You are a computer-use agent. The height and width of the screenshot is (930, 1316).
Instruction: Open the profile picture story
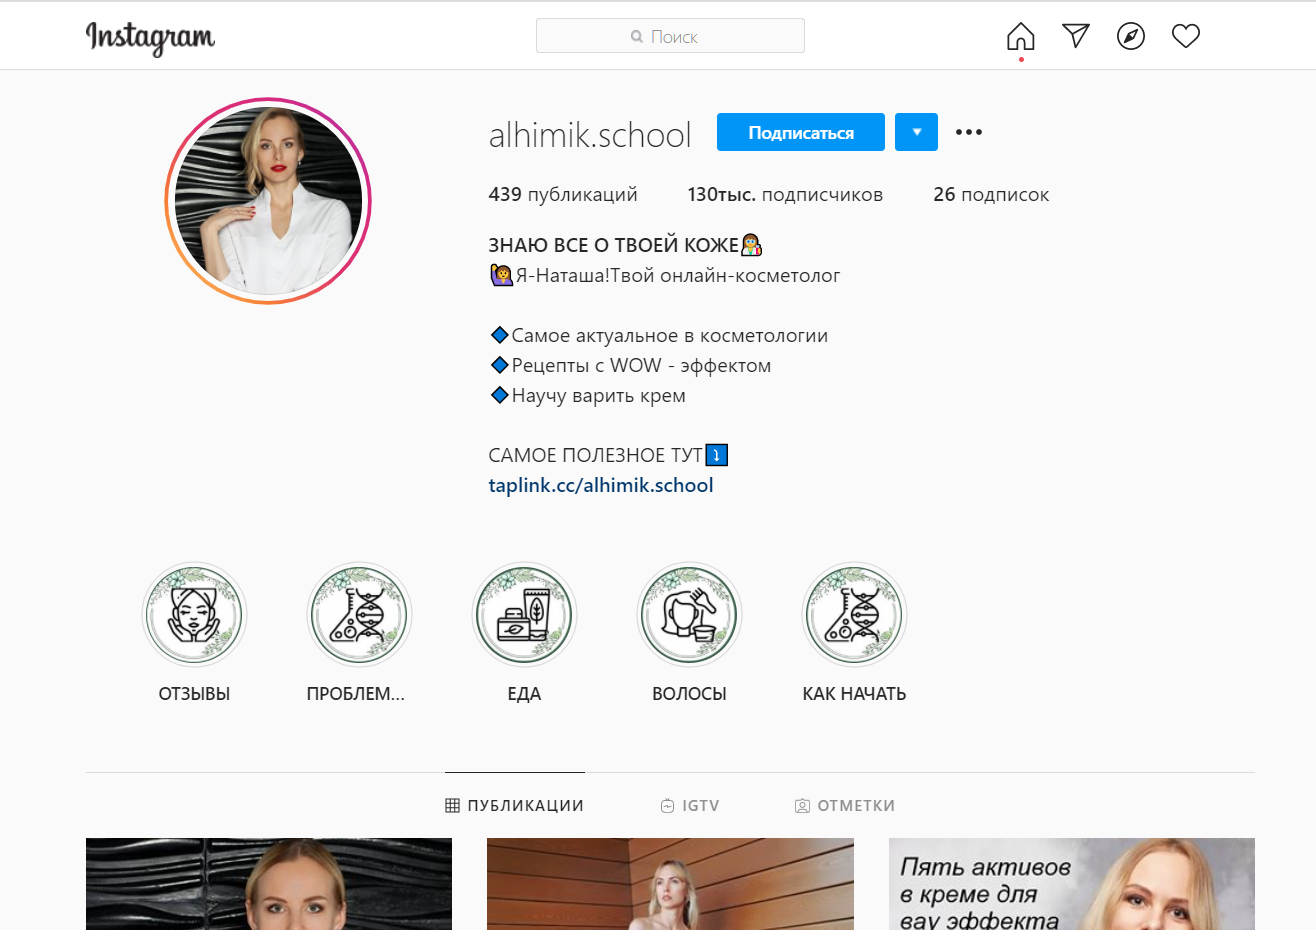(268, 201)
